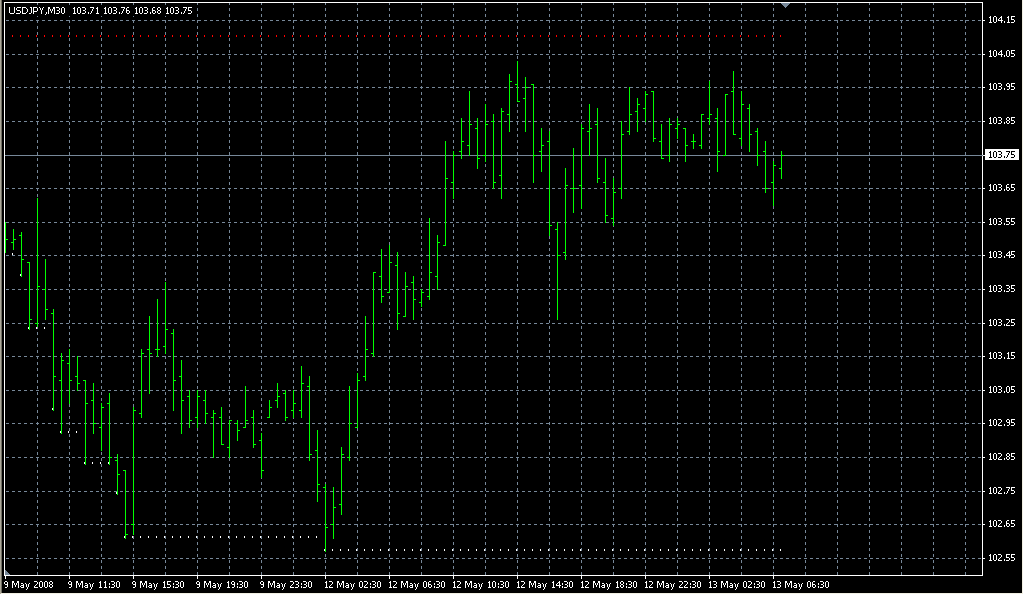Click the 12 May 22:30 time label

click(672, 584)
